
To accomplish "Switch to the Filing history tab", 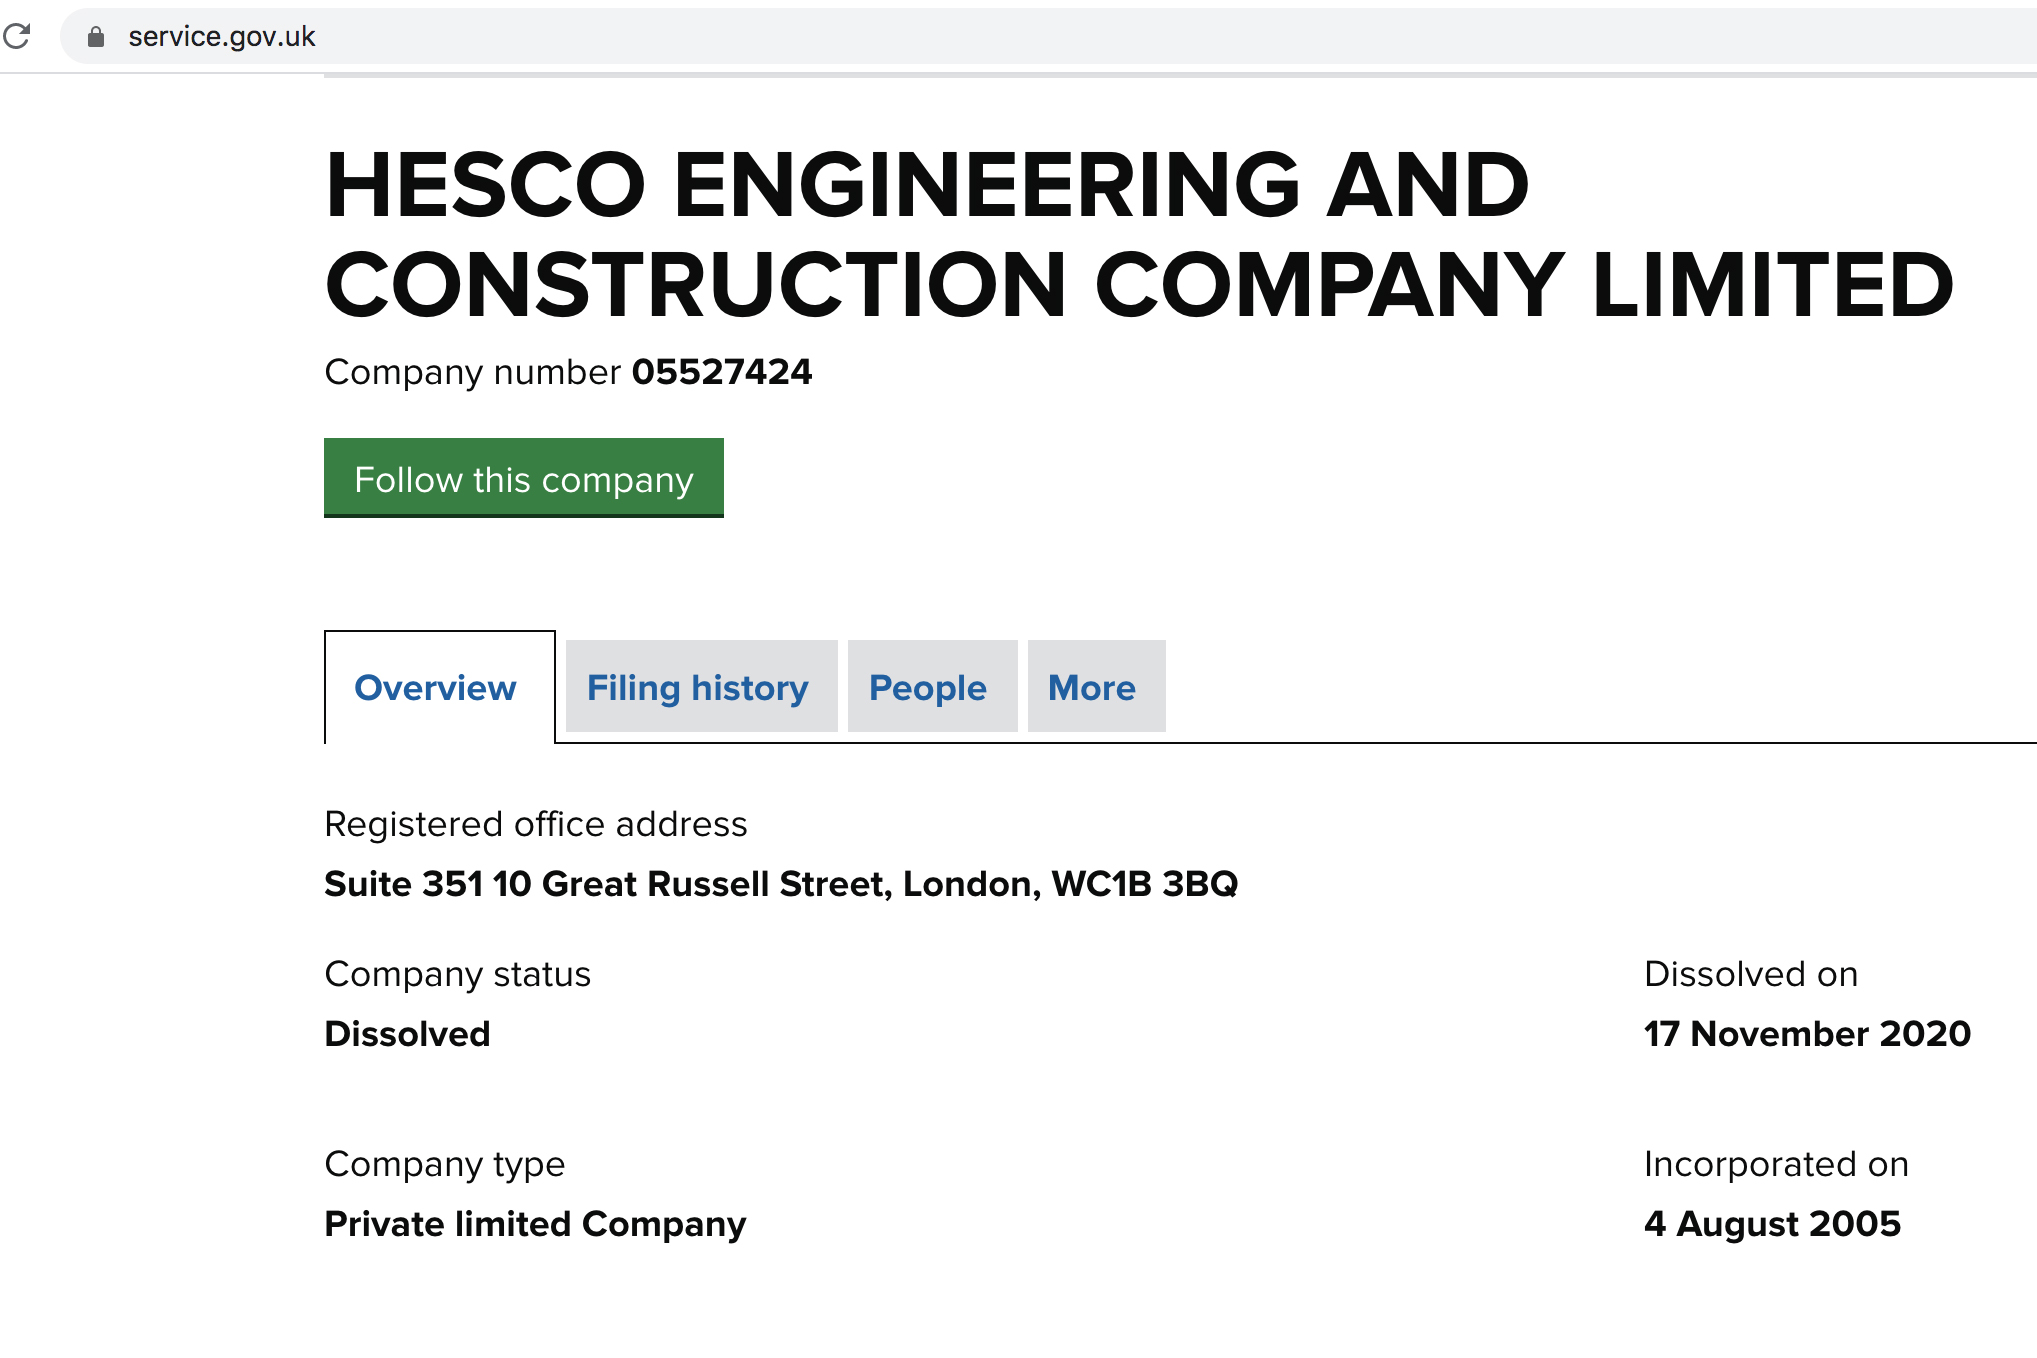I will [x=698, y=688].
